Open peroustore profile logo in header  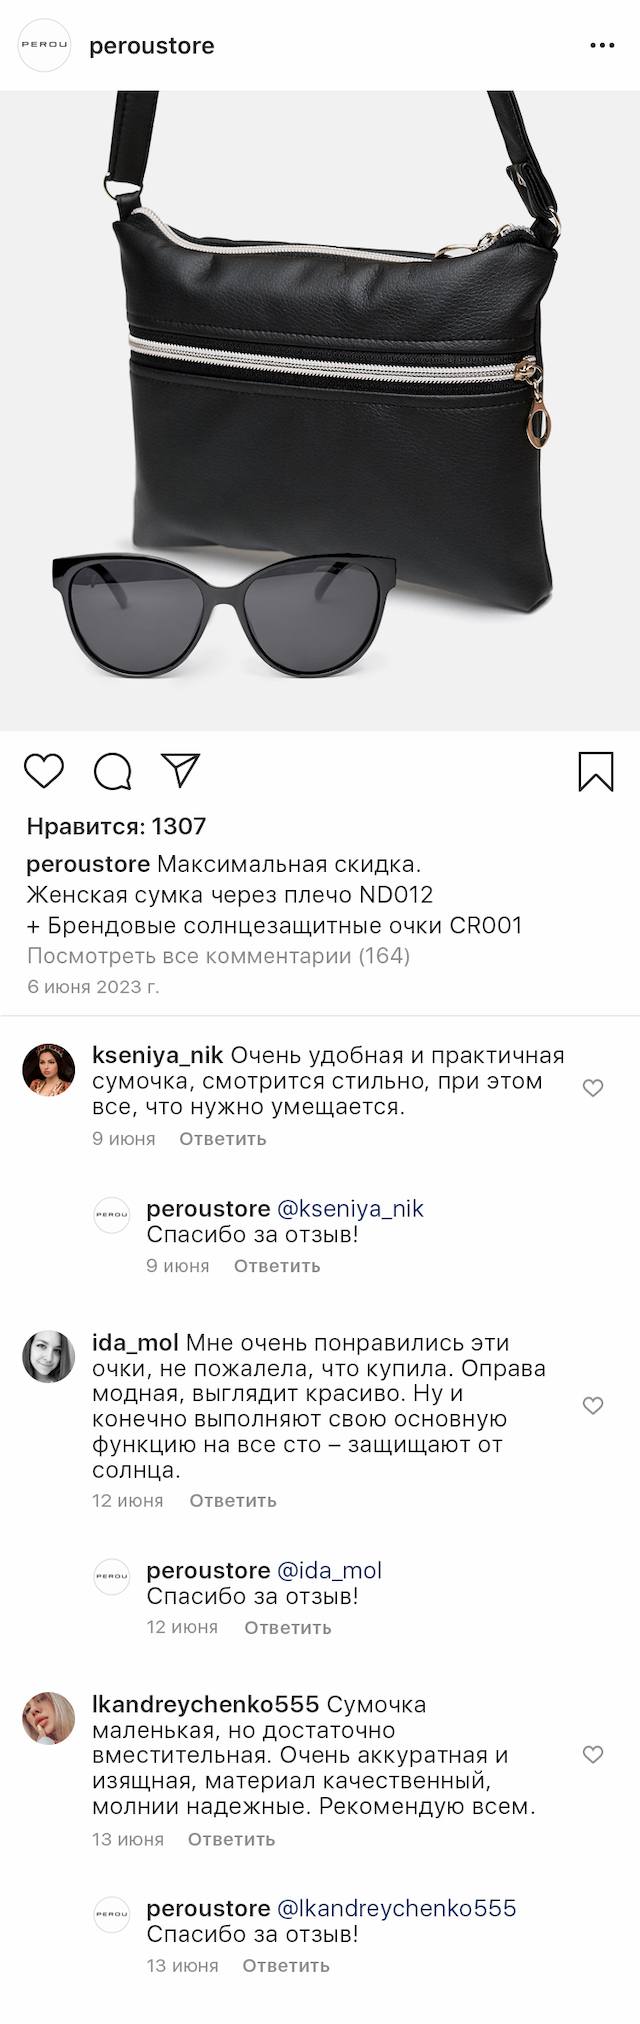click(x=45, y=46)
